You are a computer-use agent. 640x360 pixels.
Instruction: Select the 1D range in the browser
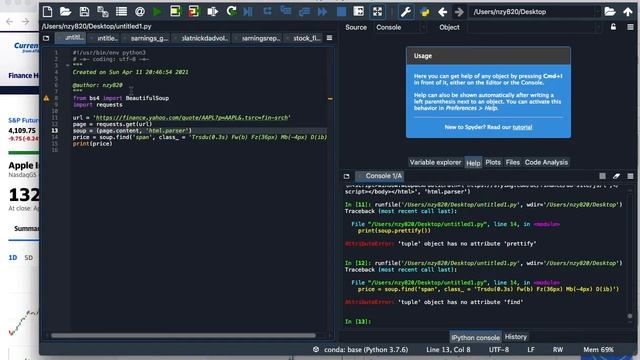click(13, 258)
